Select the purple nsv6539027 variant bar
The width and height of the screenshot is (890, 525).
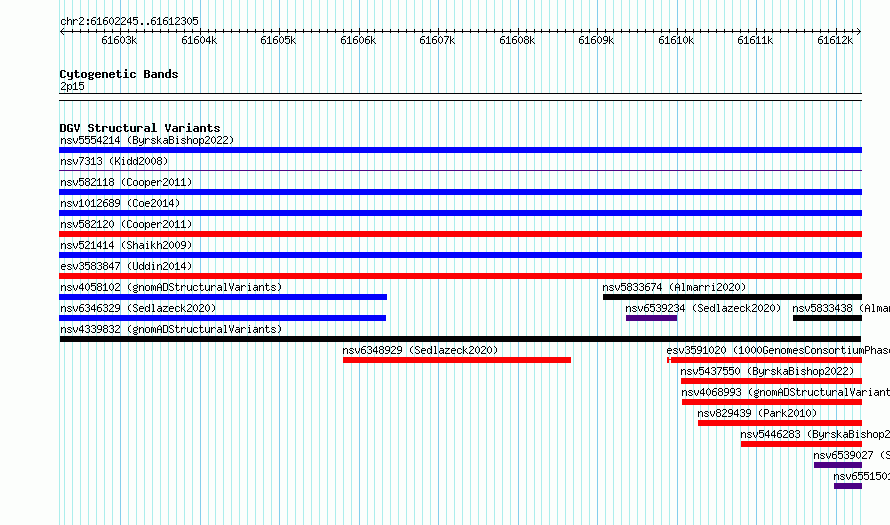(838, 465)
